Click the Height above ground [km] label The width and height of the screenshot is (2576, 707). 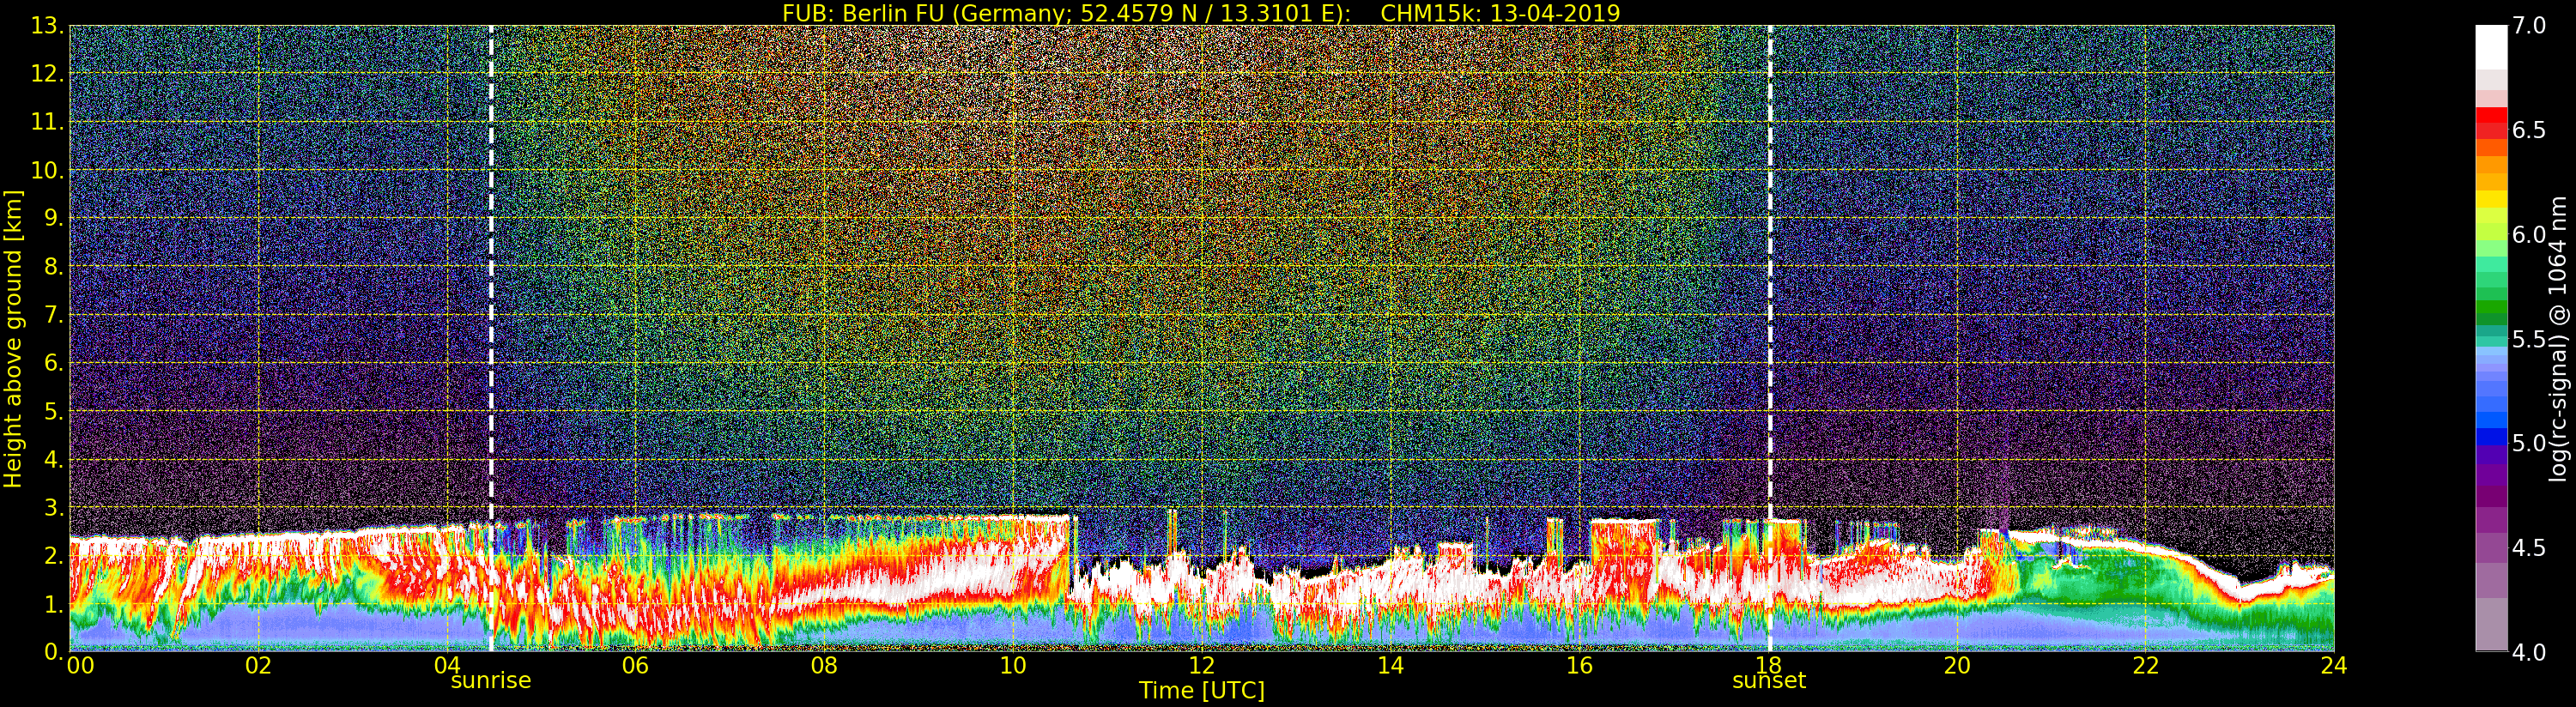coord(13,338)
